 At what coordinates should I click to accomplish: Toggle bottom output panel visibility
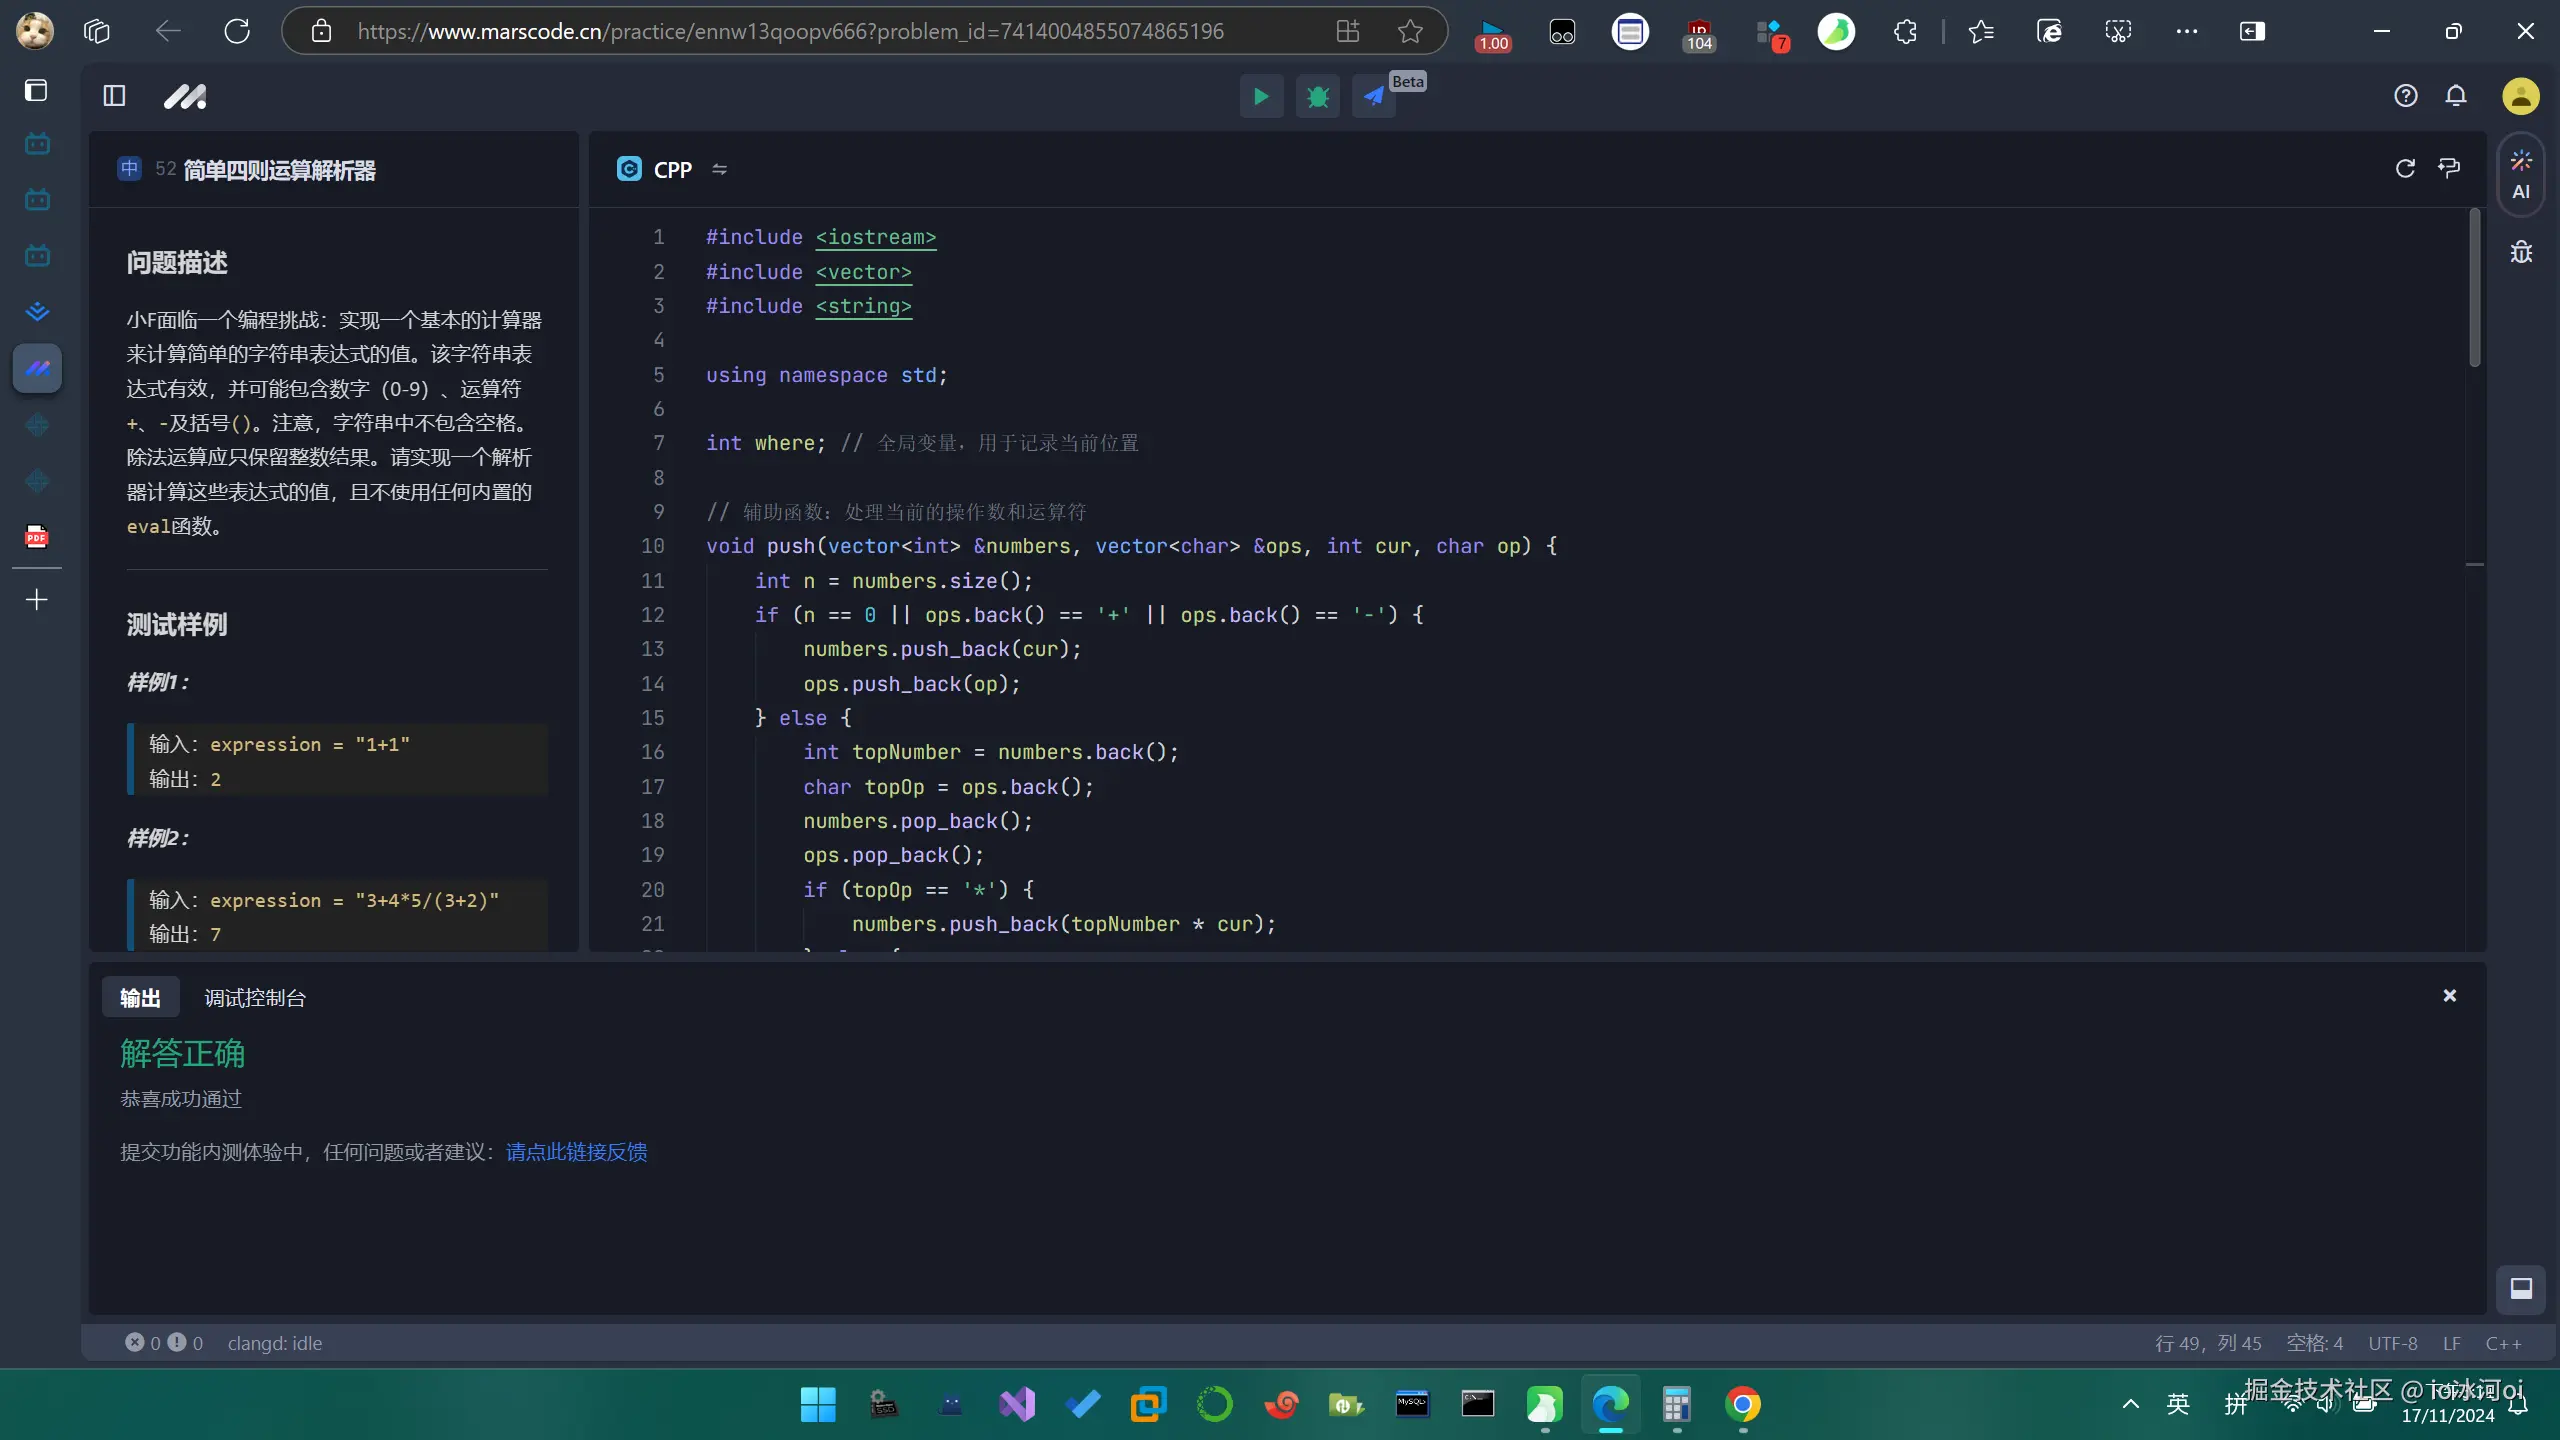pyautogui.click(x=2520, y=1288)
